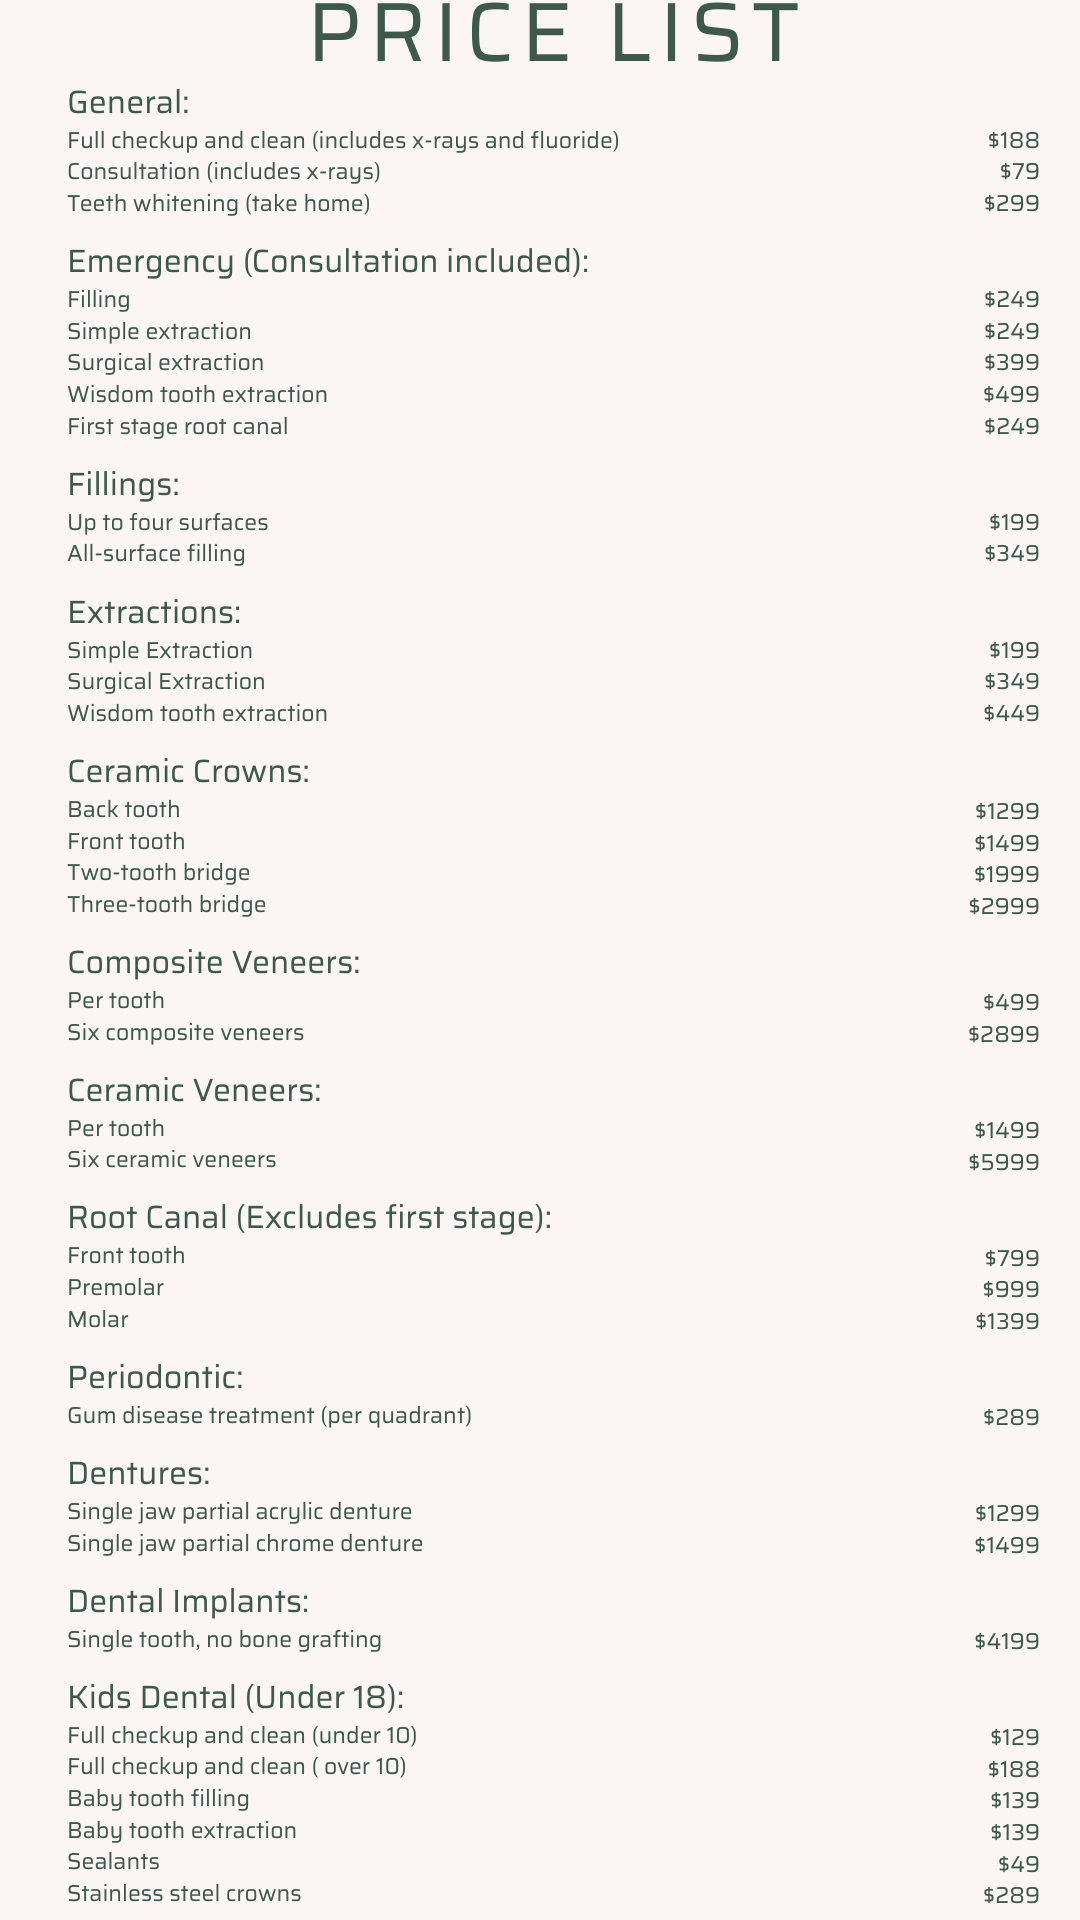Click the $4199 dental implant price

coord(1007,1641)
